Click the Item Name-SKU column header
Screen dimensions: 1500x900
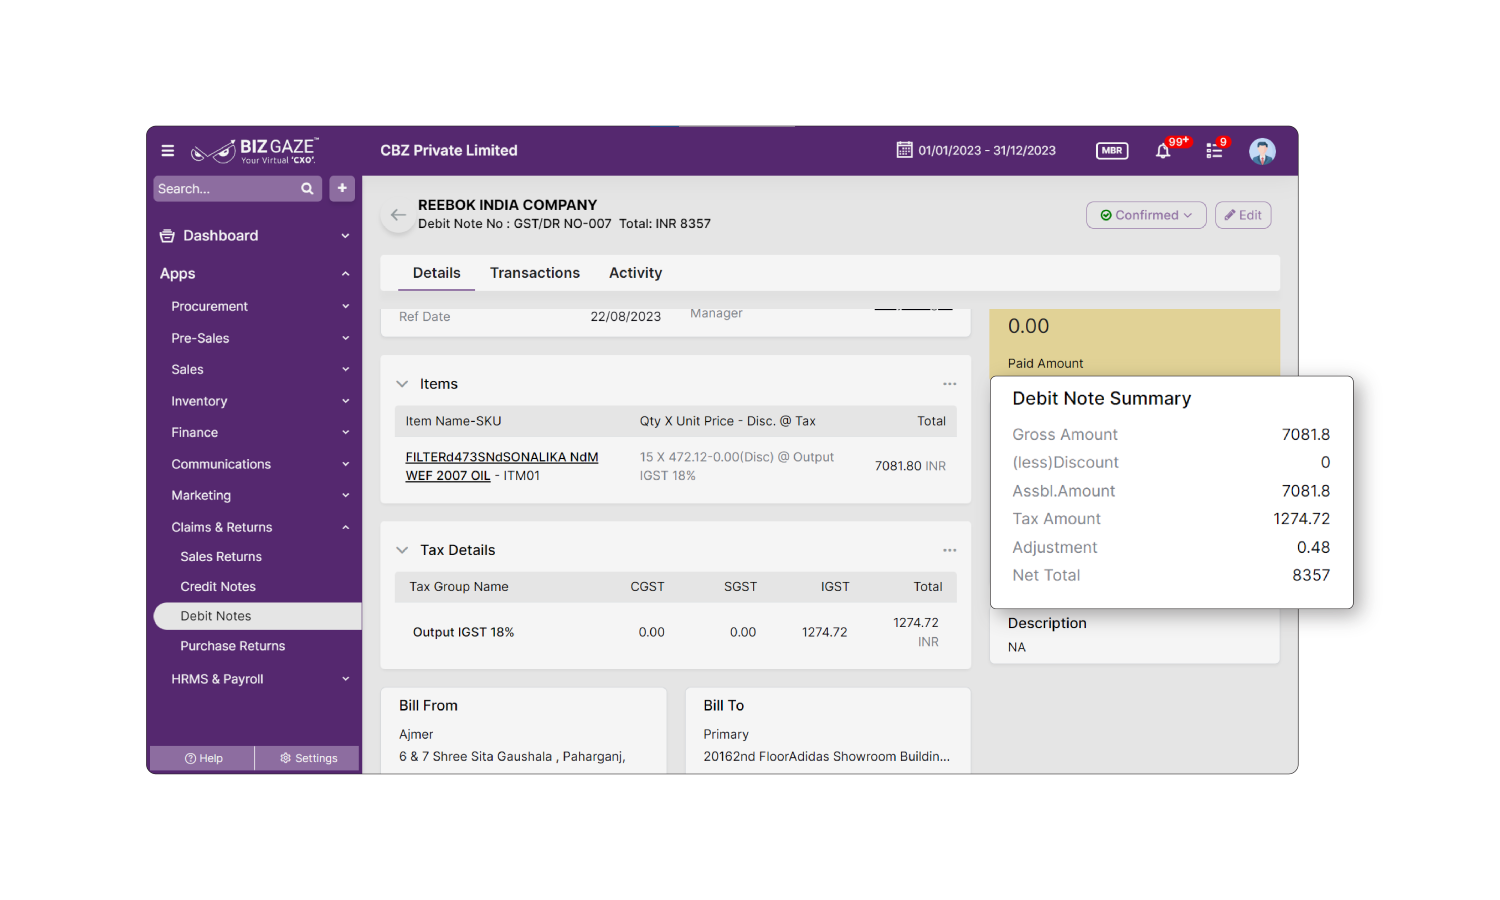pyautogui.click(x=453, y=421)
